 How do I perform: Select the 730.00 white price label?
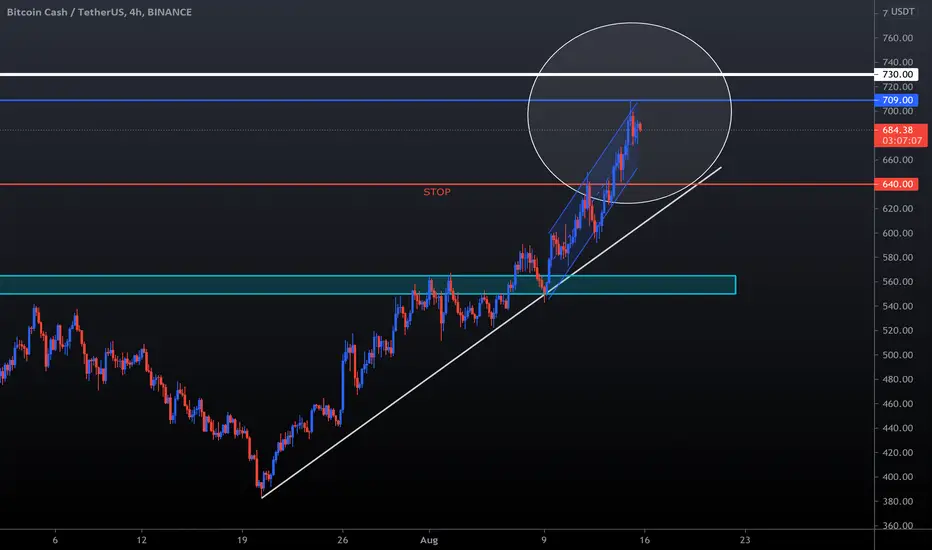(896, 74)
